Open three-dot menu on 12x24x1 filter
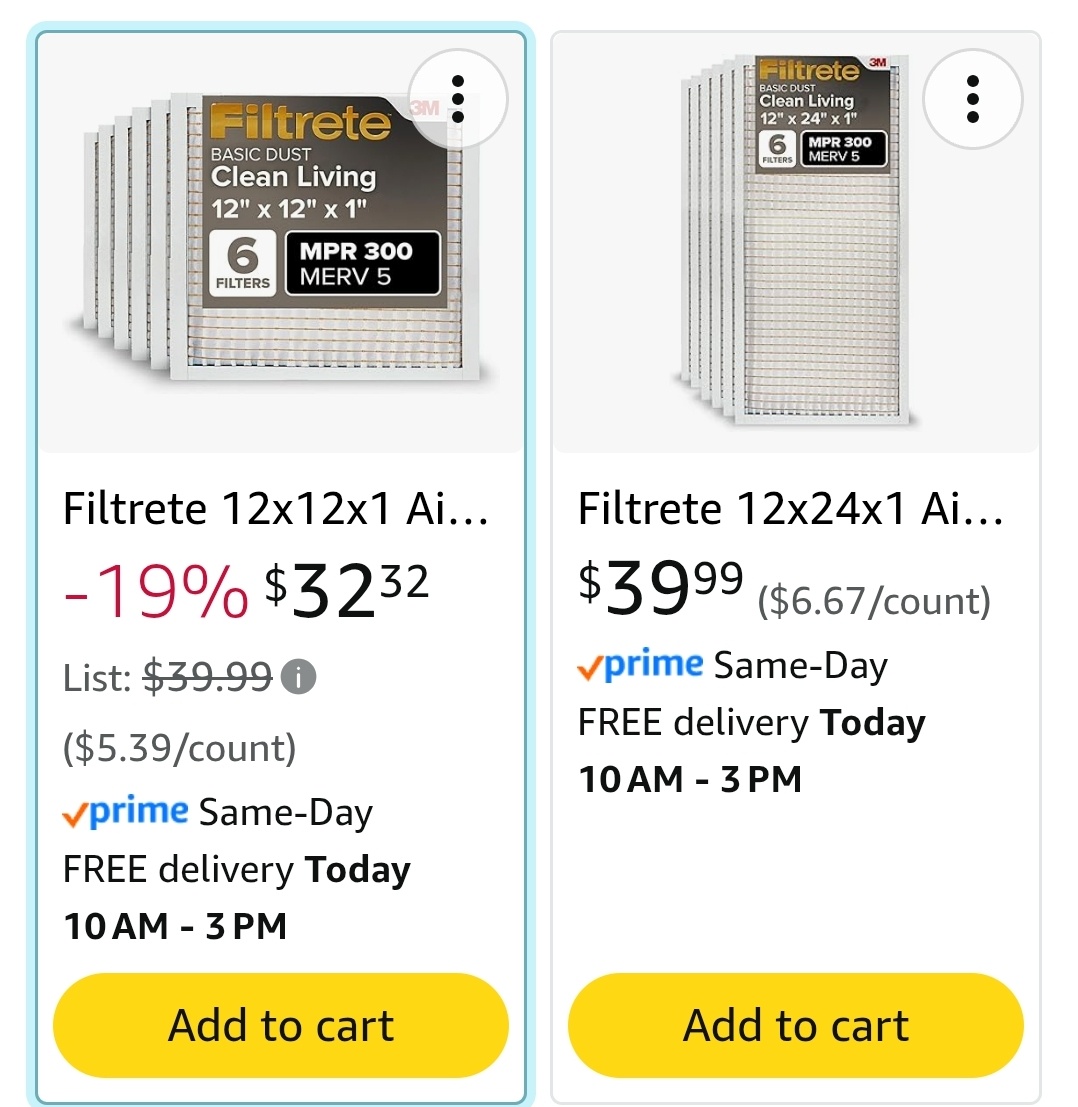The height and width of the screenshot is (1107, 1078). tap(972, 99)
